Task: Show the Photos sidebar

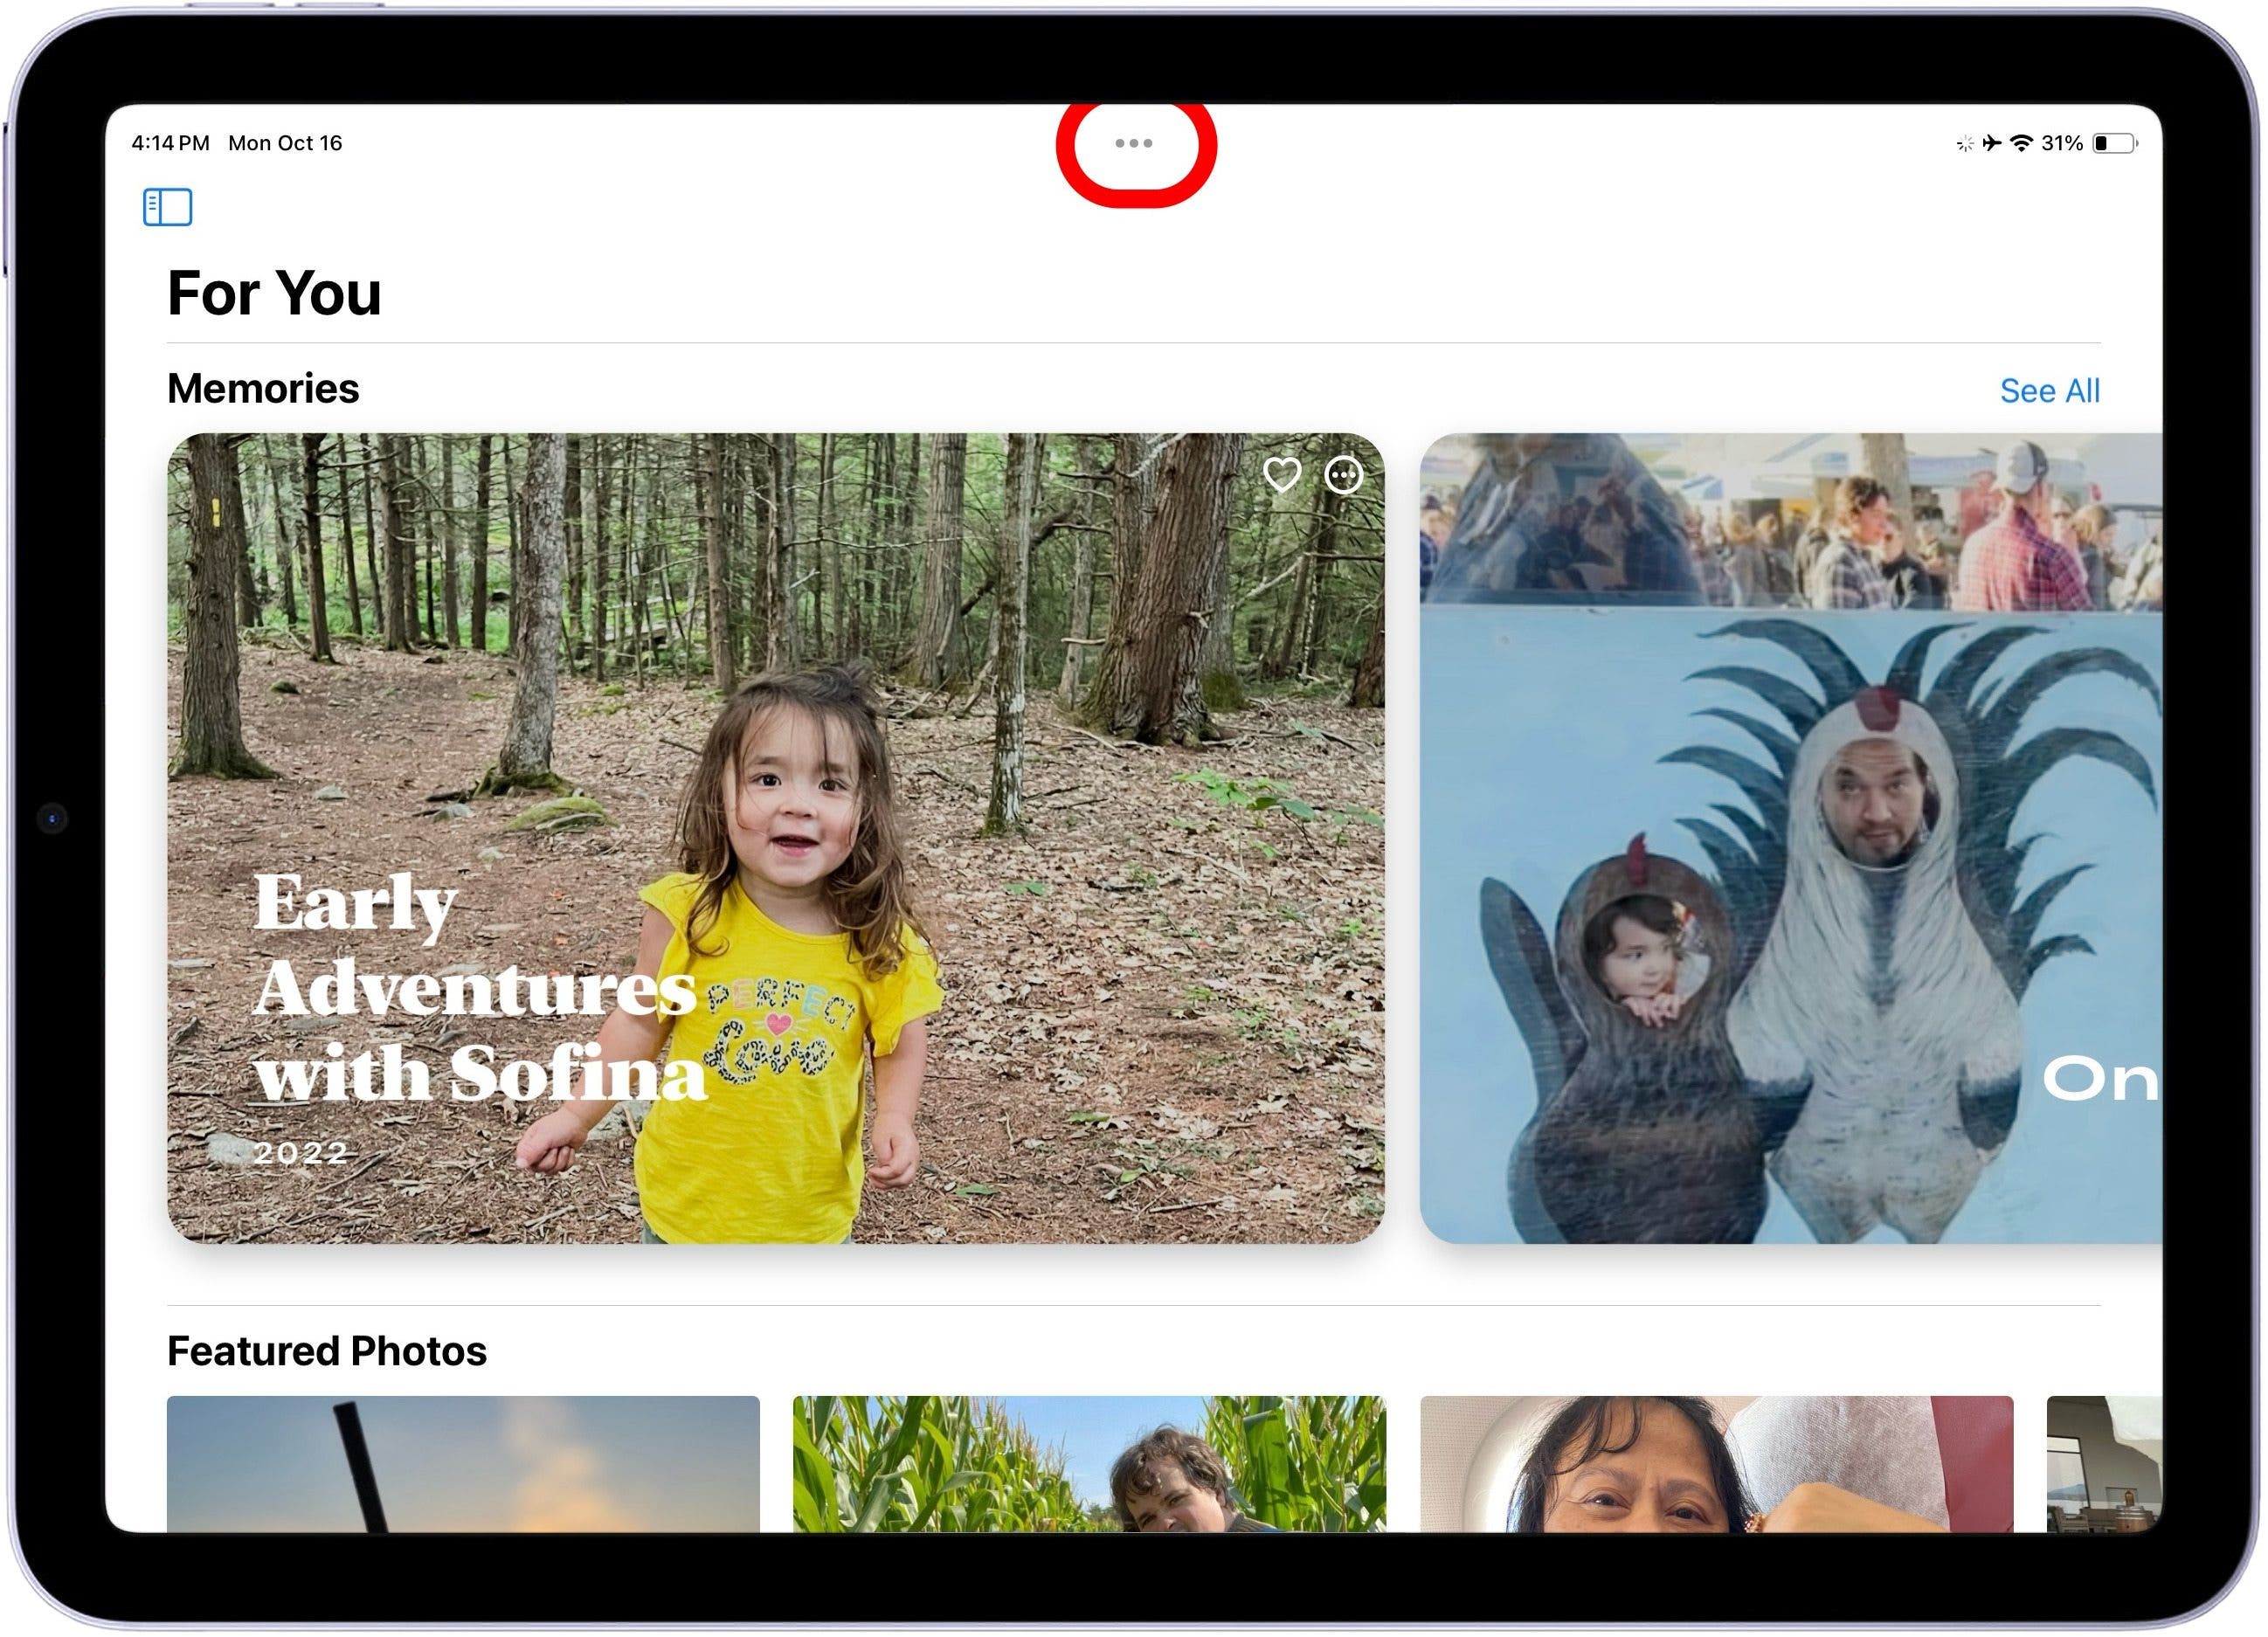Action: 167,207
